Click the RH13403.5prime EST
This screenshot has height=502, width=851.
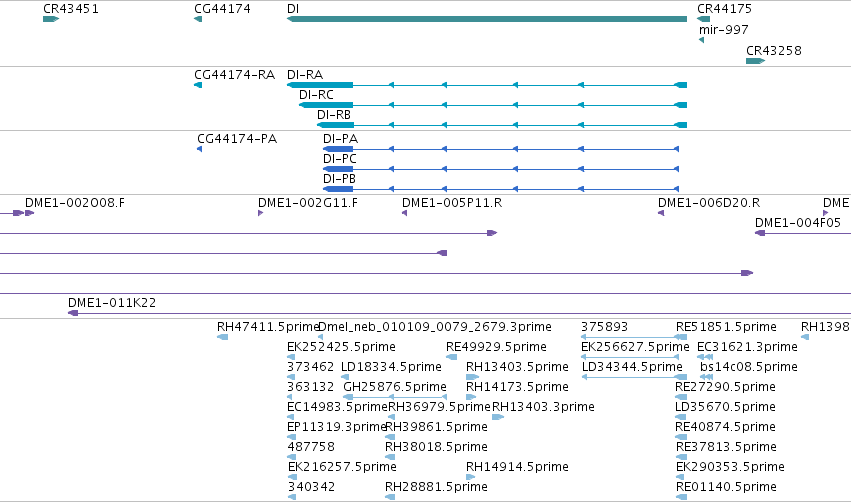point(472,377)
